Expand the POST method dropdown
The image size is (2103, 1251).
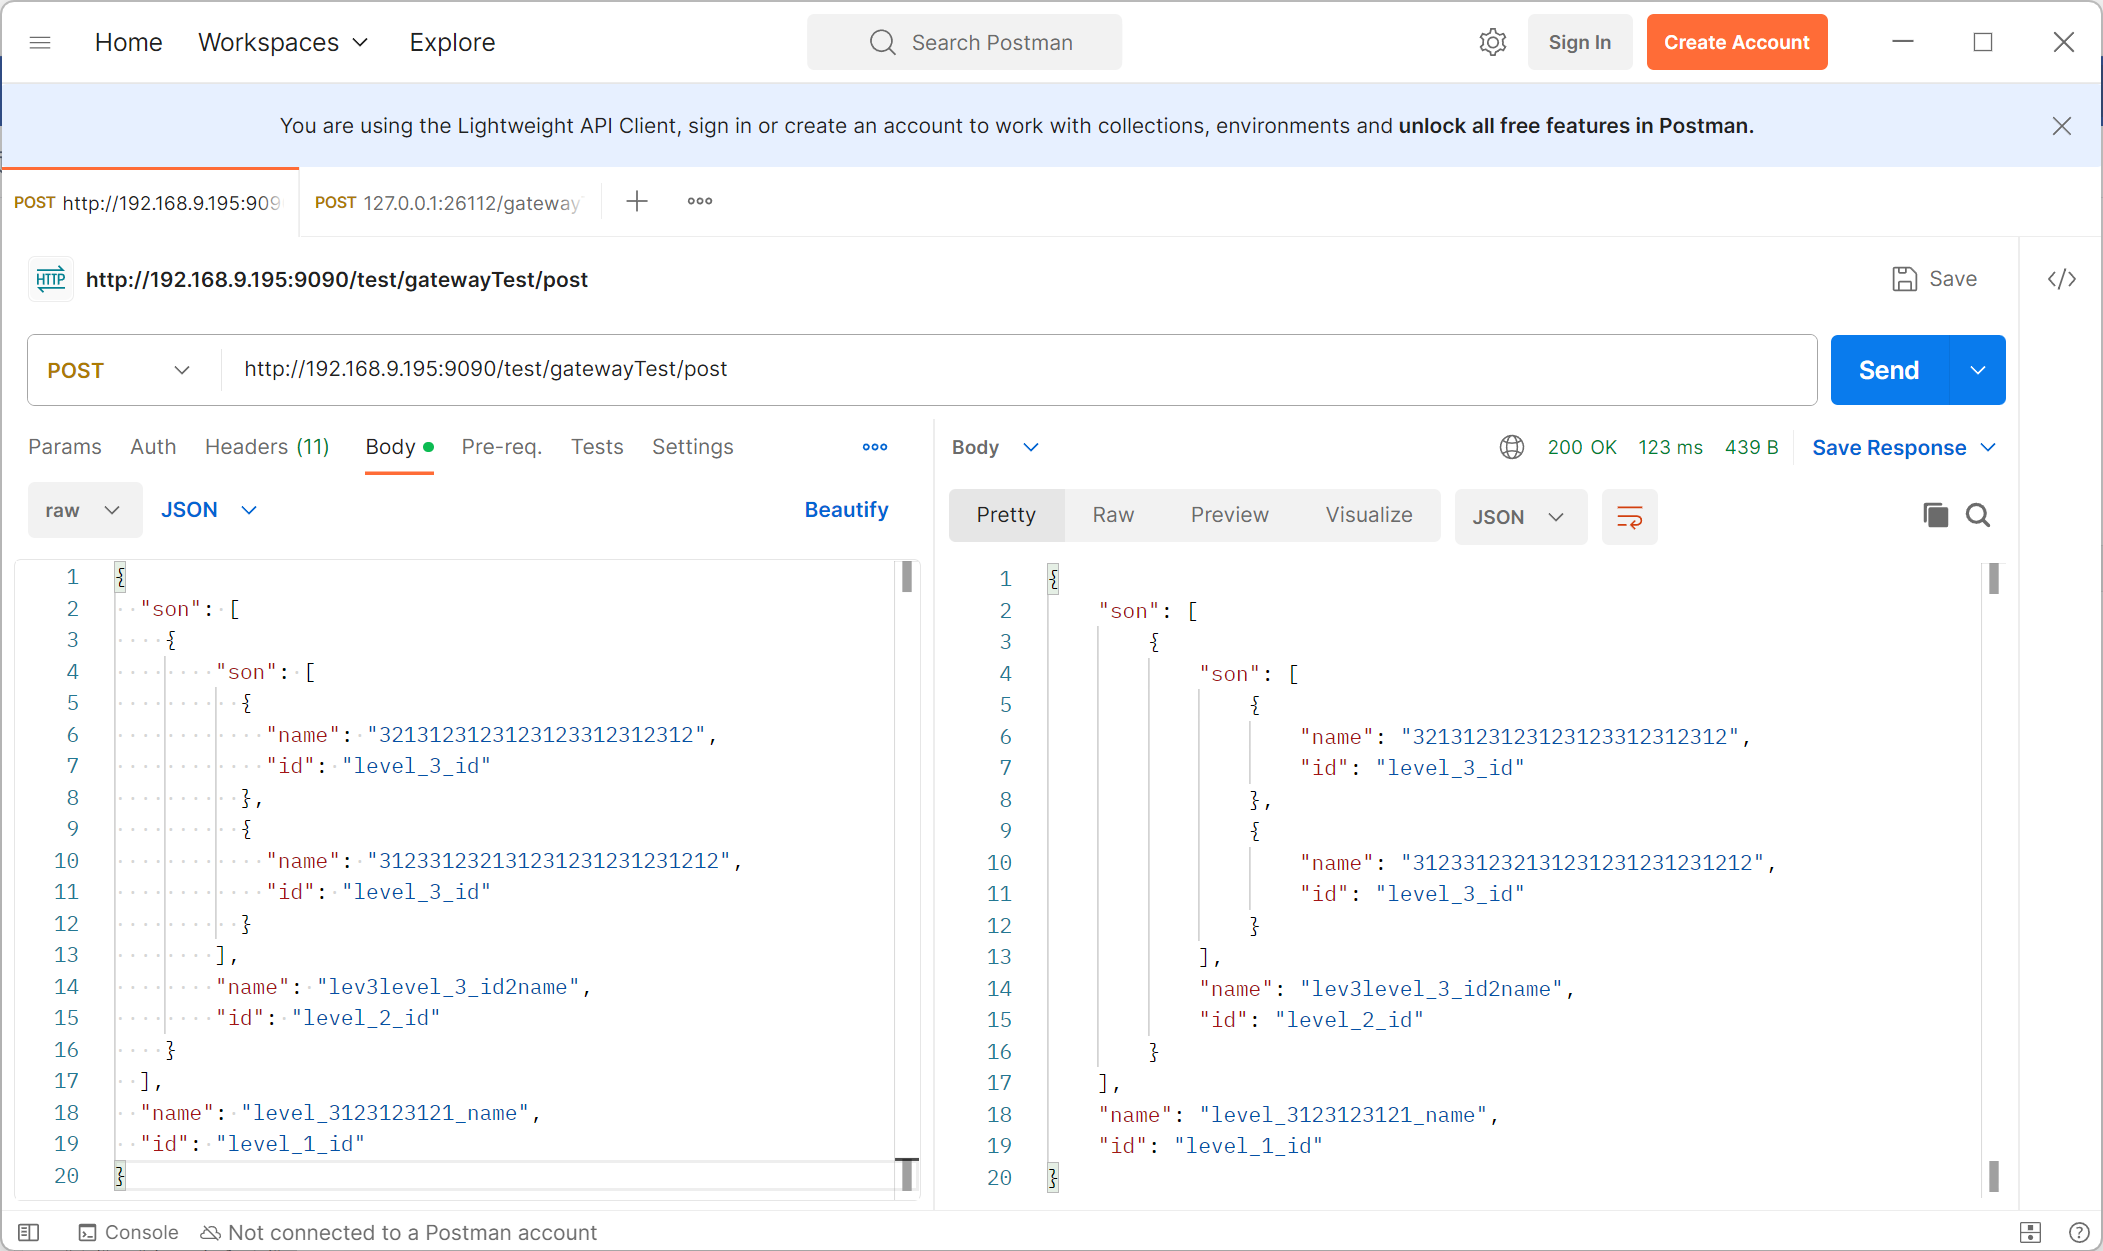pyautogui.click(x=118, y=370)
